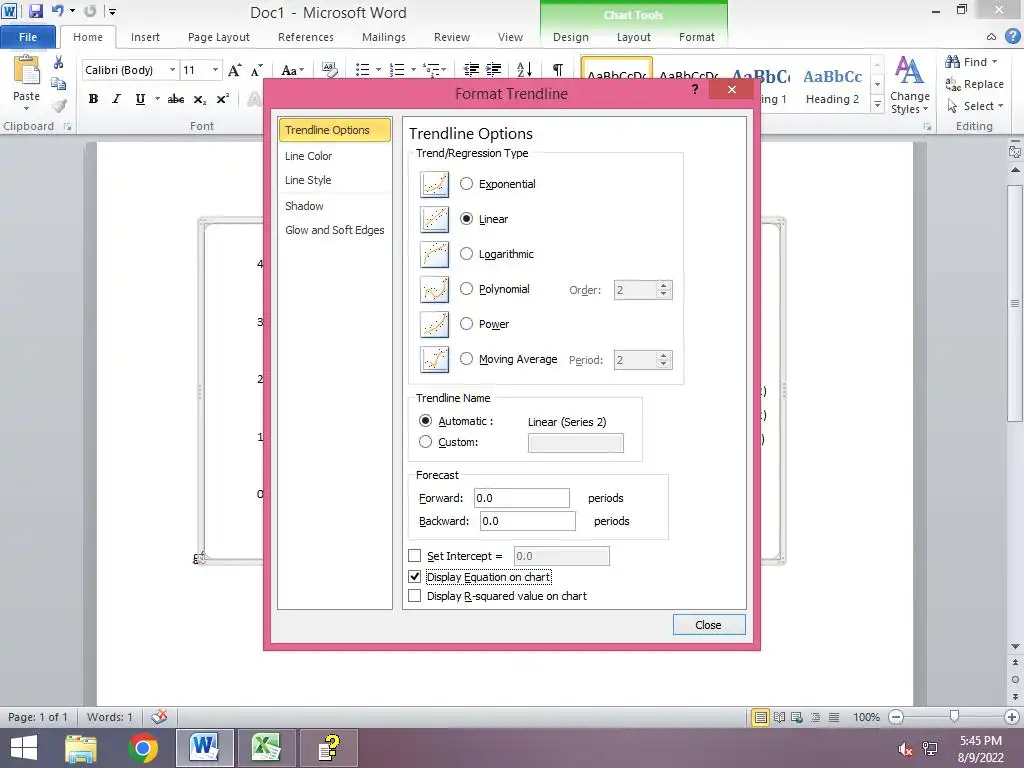Viewport: 1024px width, 768px height.
Task: Click the zoom slider handle
Action: (x=954, y=717)
